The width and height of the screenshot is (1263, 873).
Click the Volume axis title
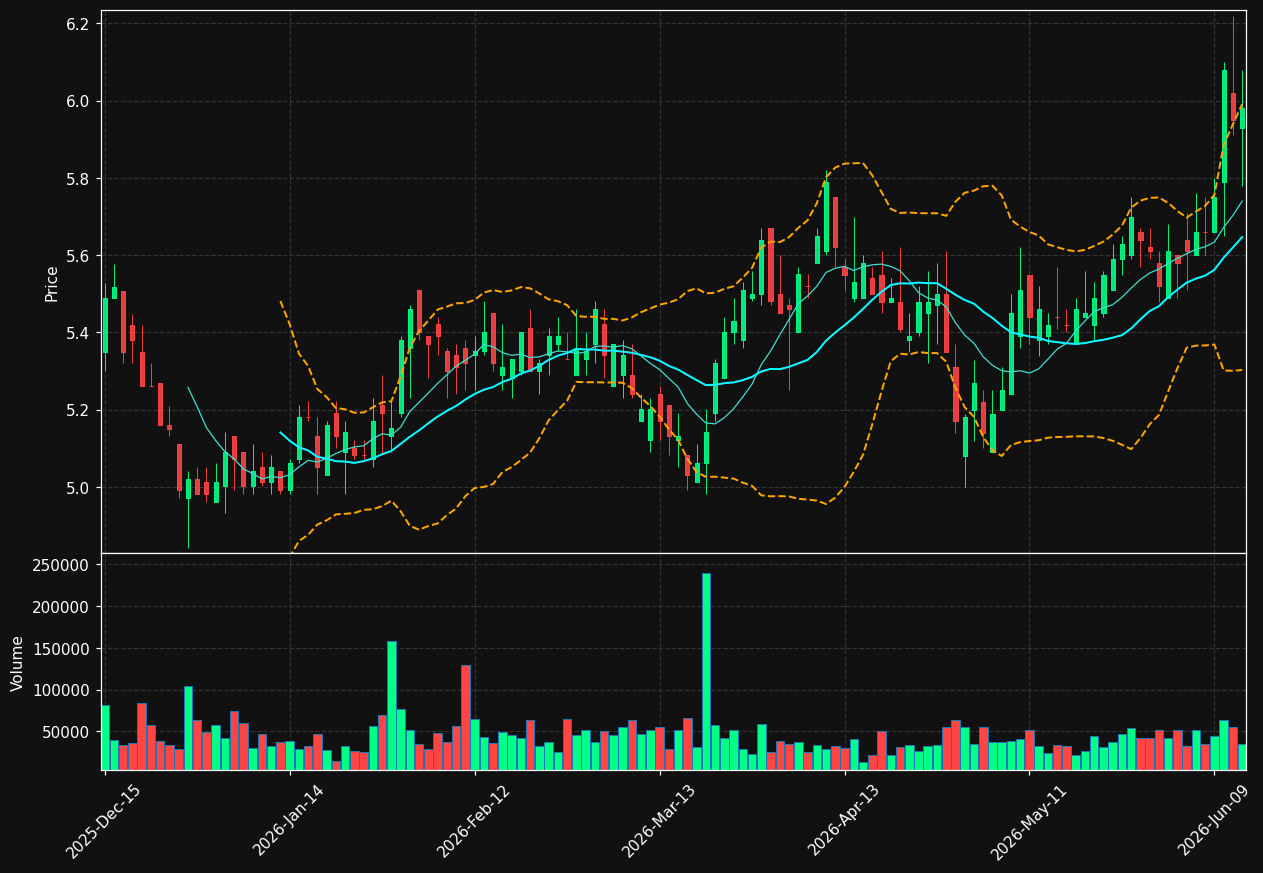(x=18, y=663)
